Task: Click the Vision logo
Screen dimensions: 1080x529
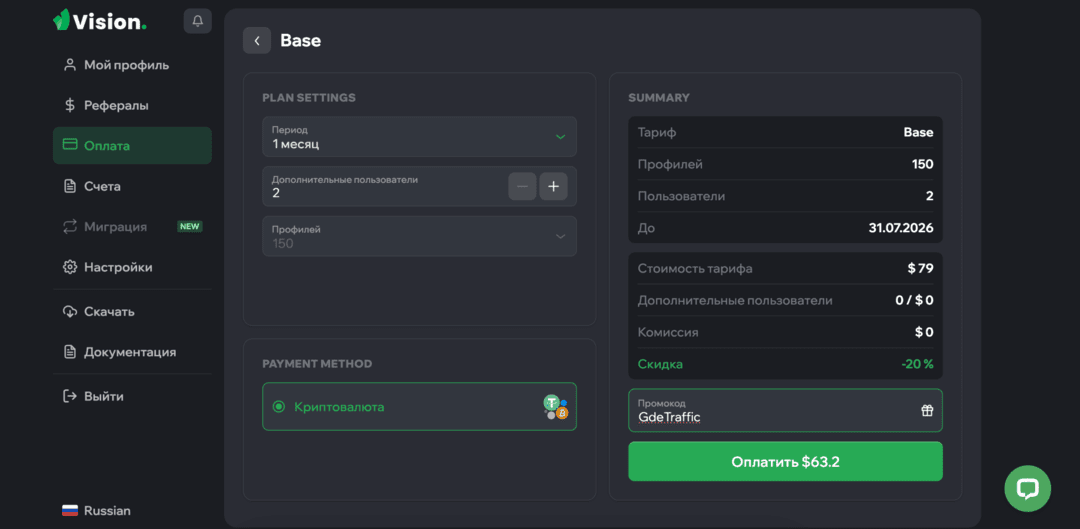Action: pos(100,21)
